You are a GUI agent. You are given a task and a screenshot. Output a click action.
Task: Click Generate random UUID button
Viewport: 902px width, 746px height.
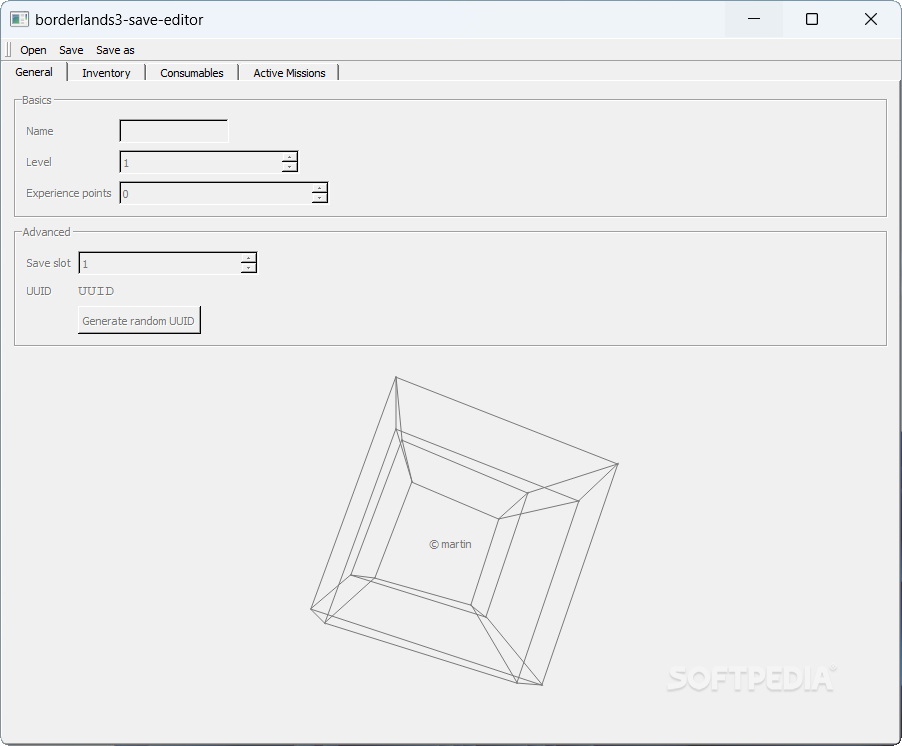point(139,320)
